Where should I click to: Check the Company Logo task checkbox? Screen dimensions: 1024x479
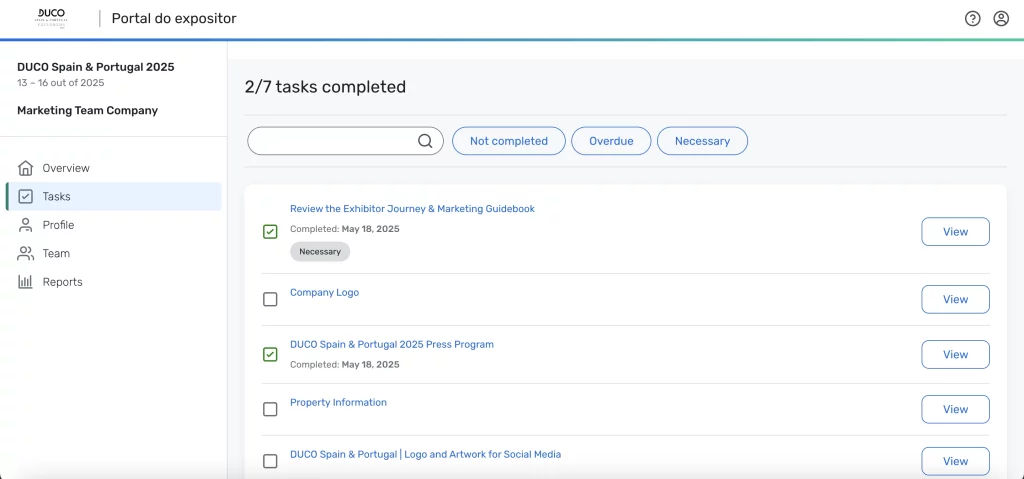tap(270, 299)
